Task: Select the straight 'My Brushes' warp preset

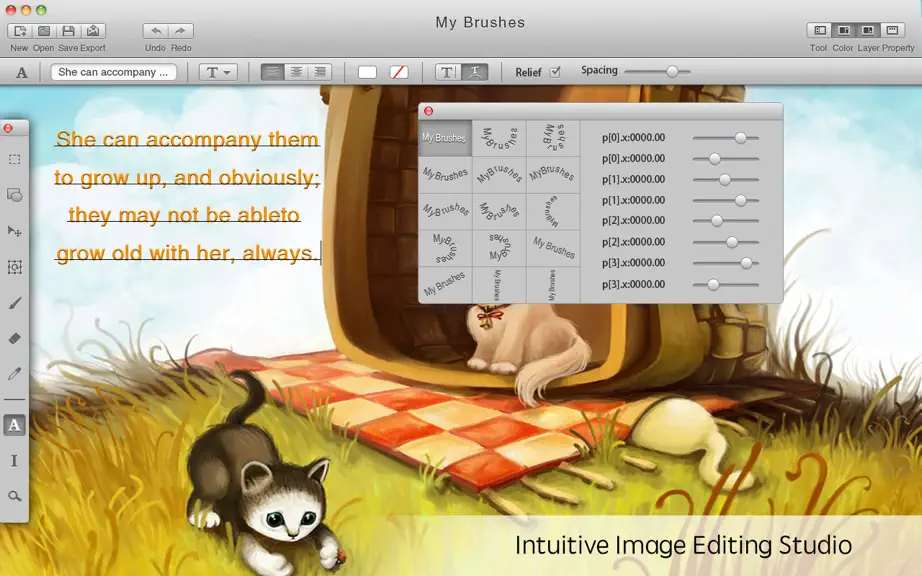Action: 445,138
